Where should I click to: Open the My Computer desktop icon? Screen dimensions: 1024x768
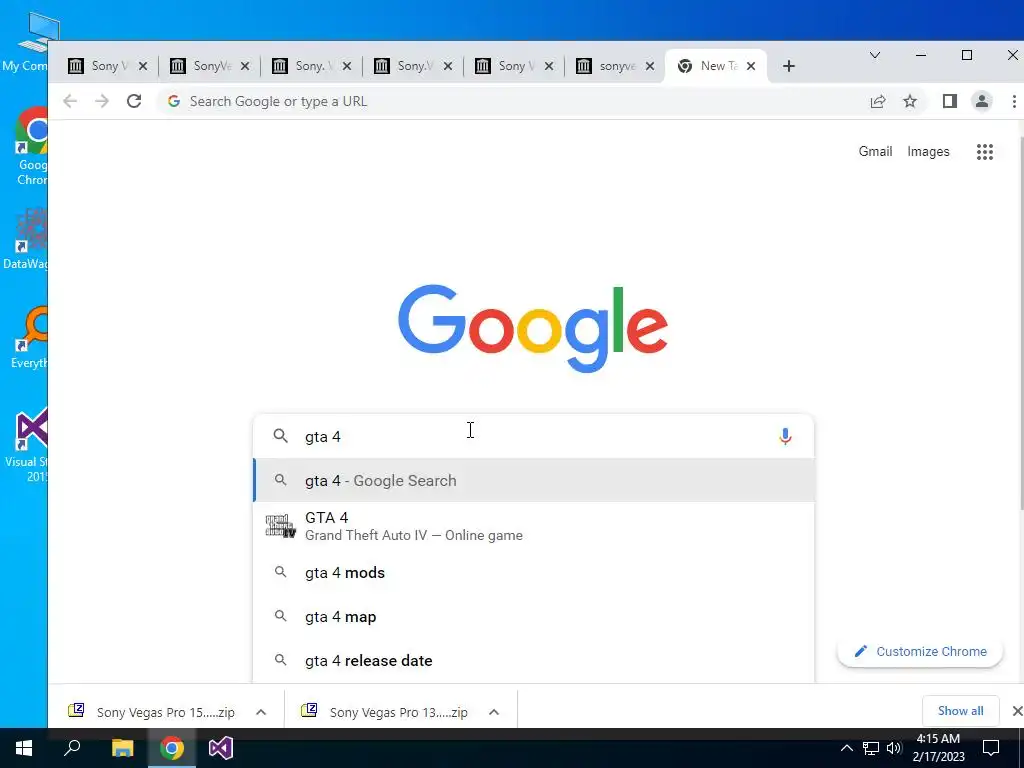pos(26,42)
